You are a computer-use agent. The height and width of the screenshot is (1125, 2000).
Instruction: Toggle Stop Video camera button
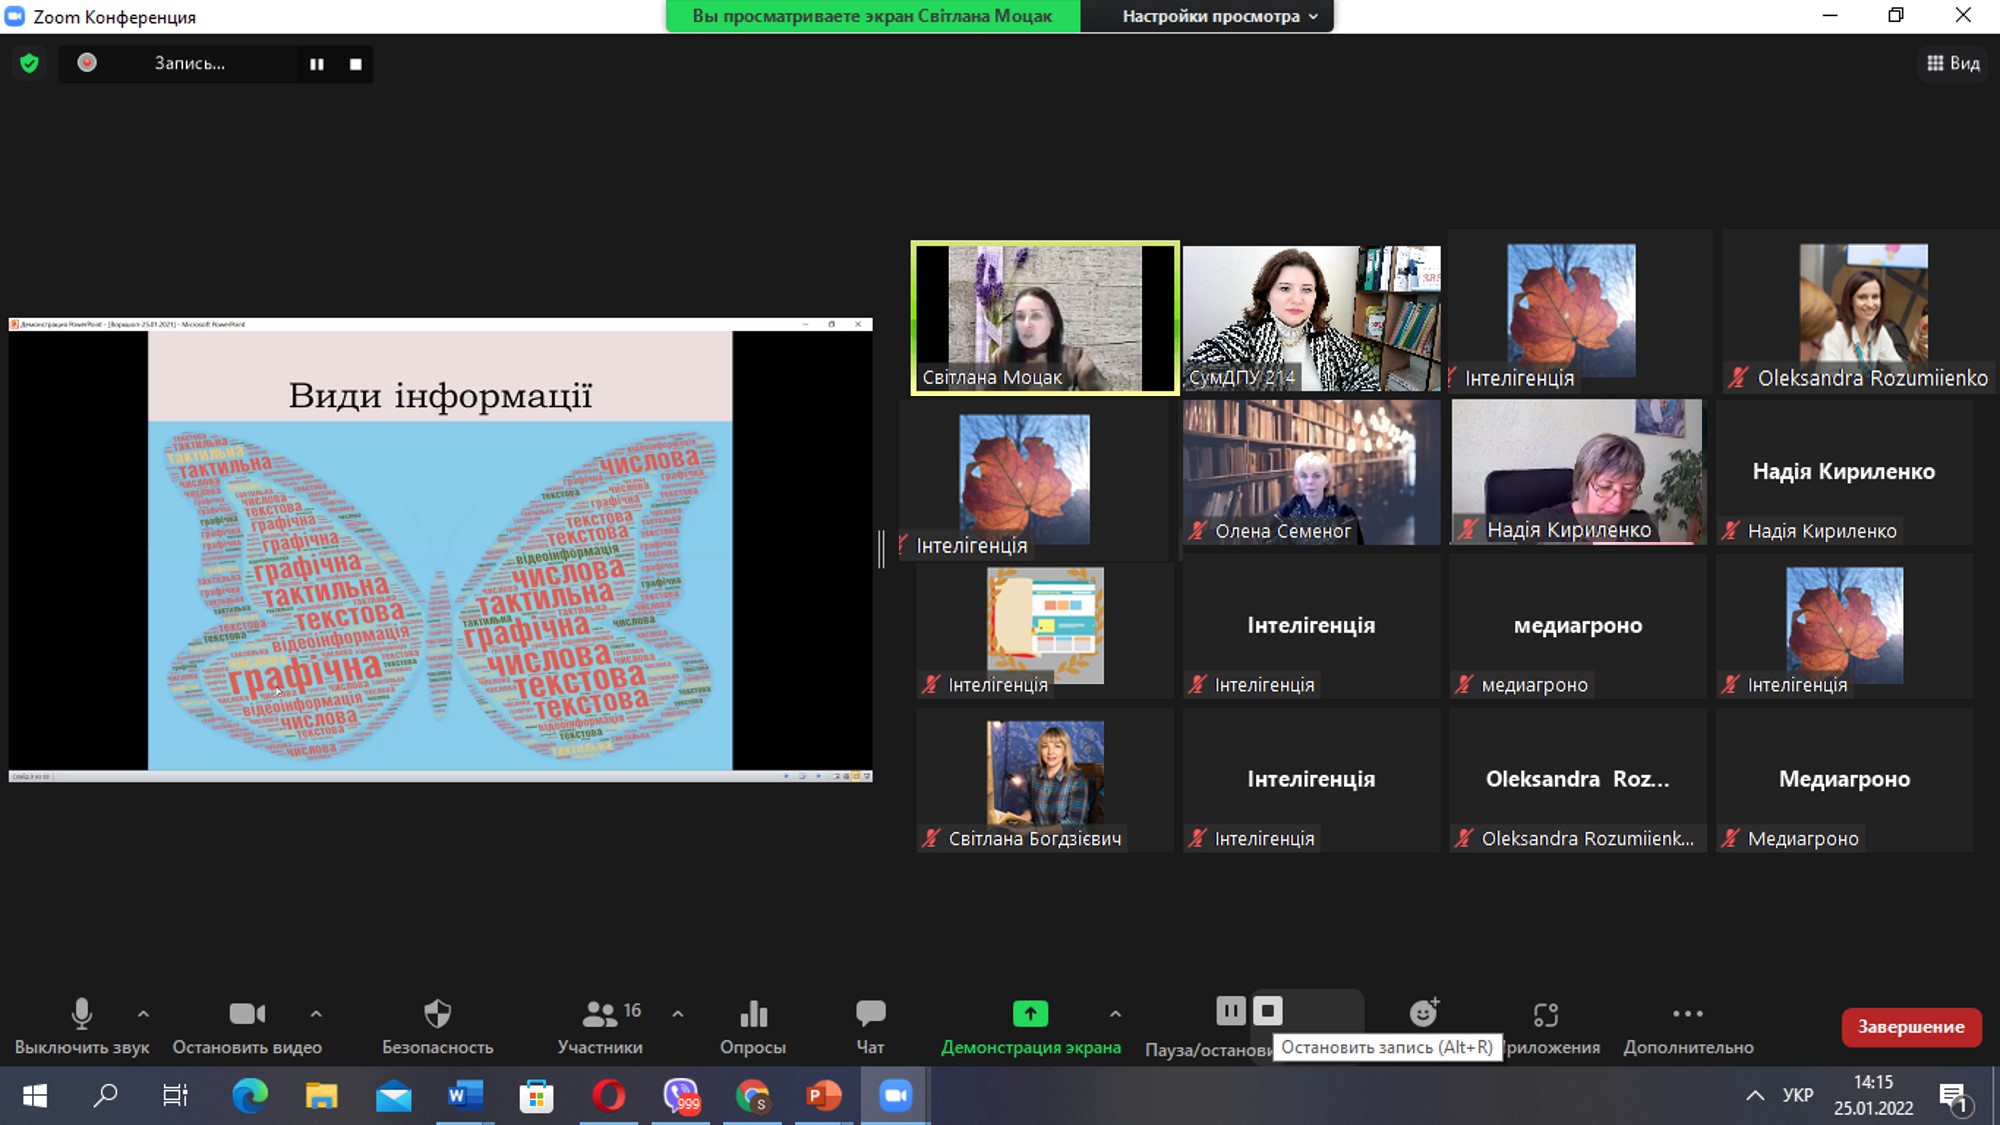[246, 1014]
